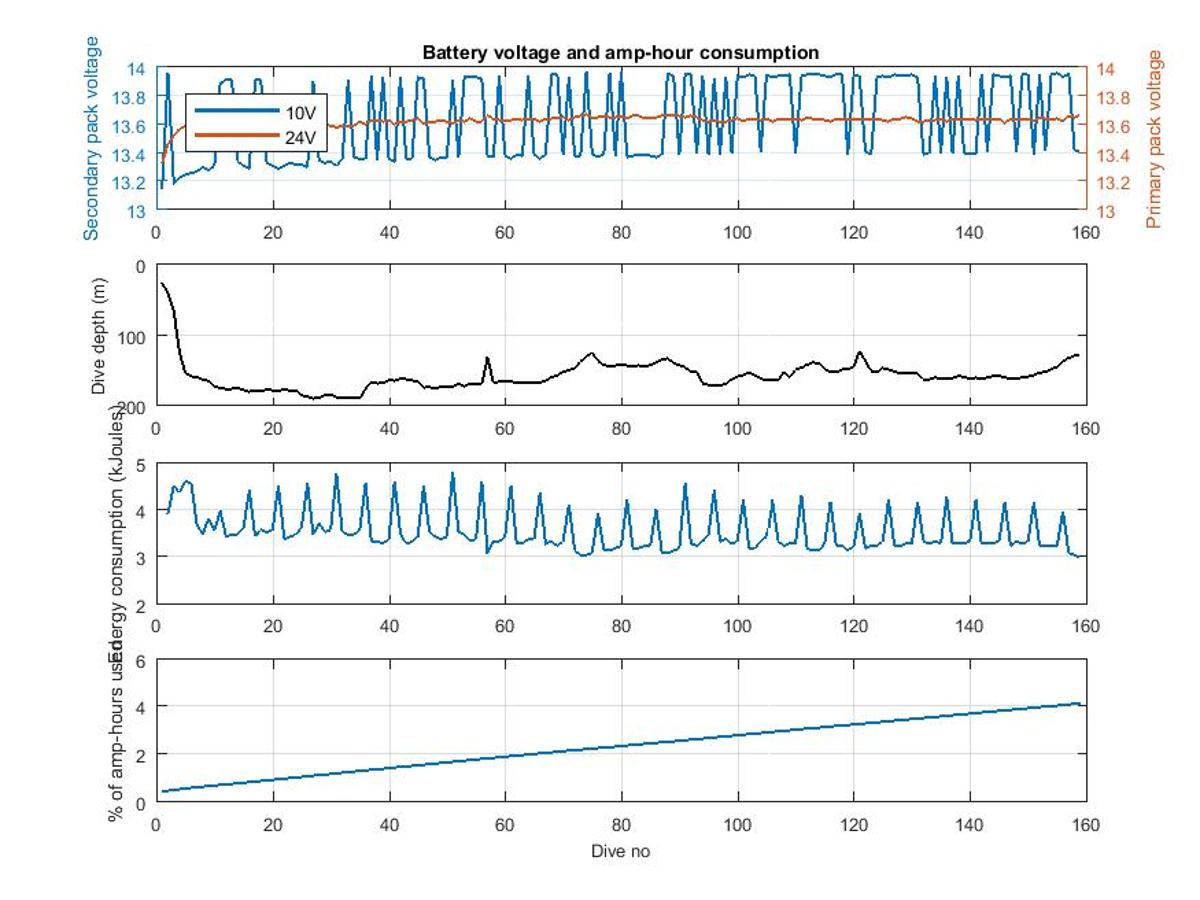1200x900 pixels.
Task: Click the '5' tick on the energy consumption axis
Action: click(x=142, y=465)
